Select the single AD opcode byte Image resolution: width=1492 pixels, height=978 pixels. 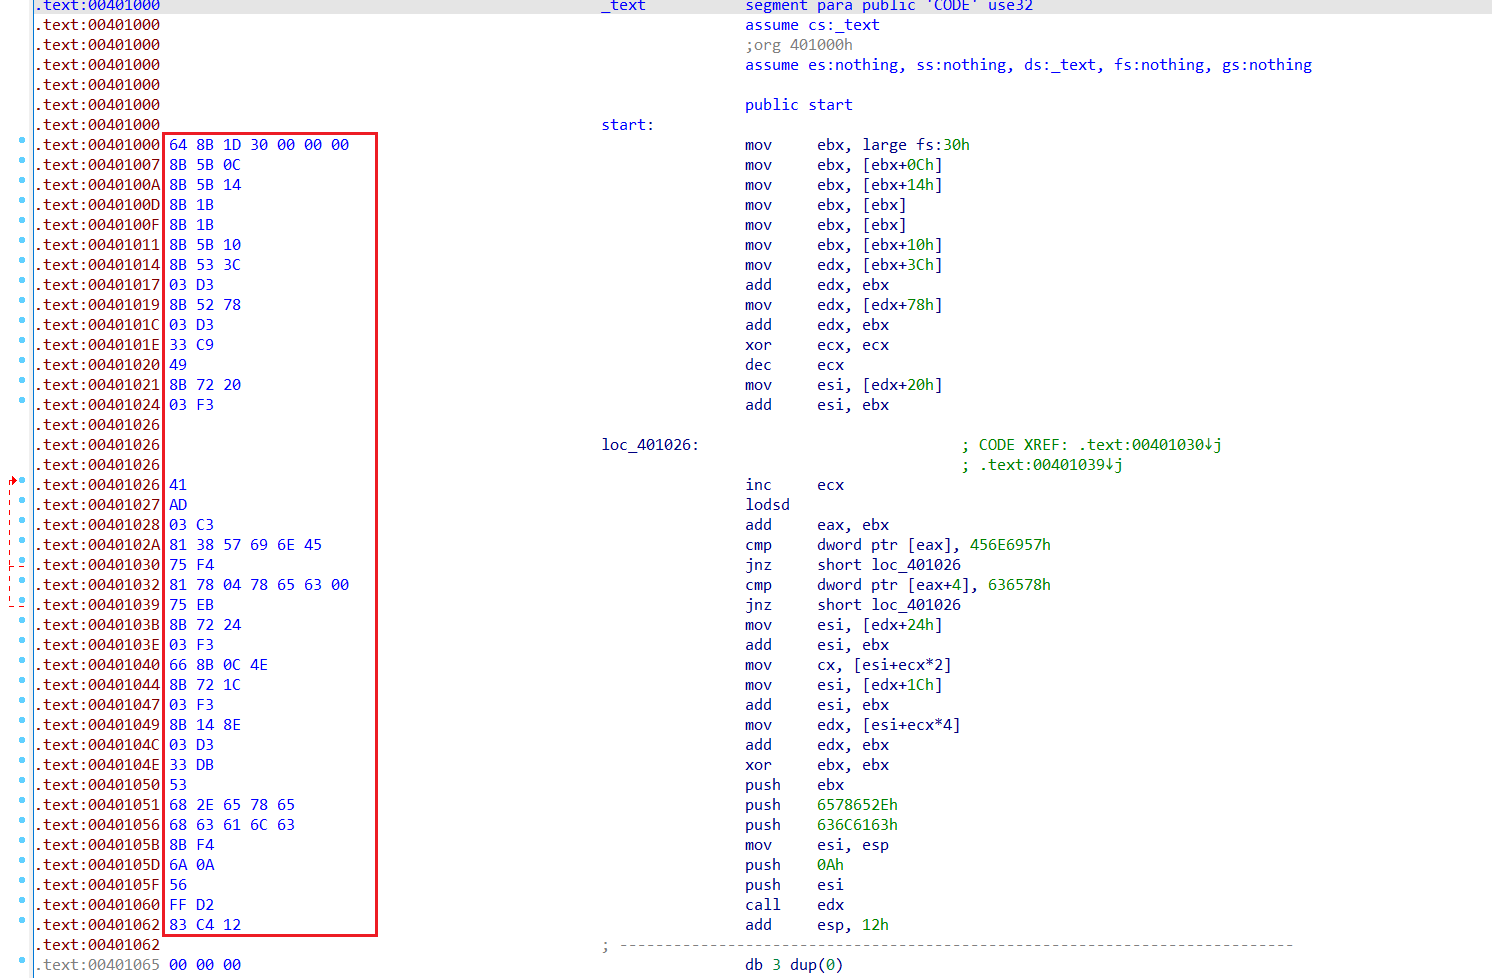(x=178, y=505)
